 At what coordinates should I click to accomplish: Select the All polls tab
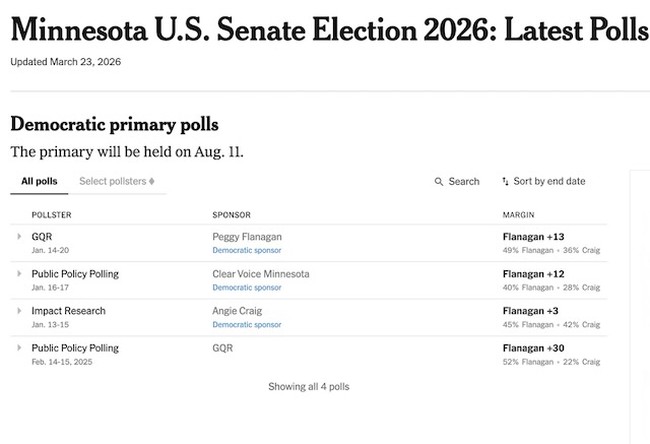click(x=39, y=181)
